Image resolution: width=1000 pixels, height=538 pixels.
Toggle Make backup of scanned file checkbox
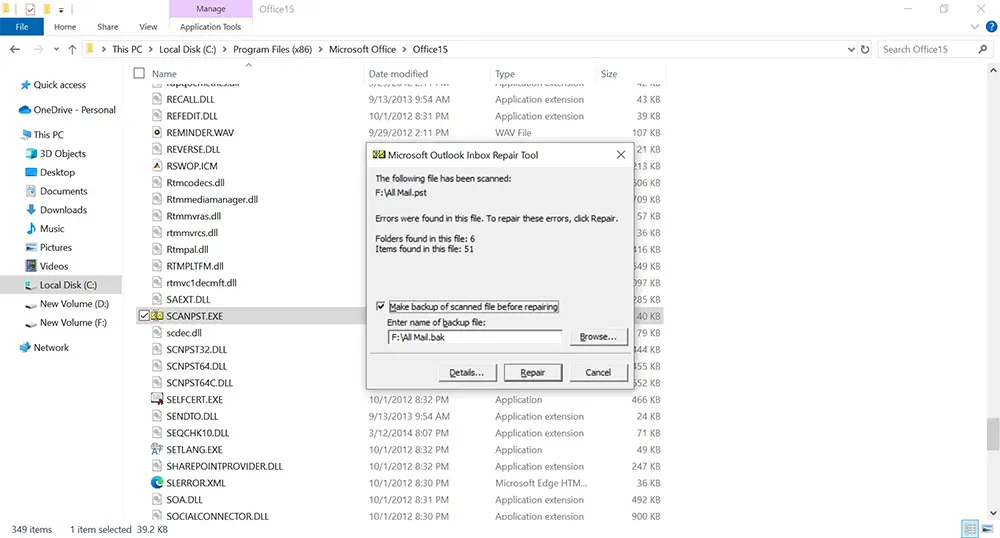point(381,307)
